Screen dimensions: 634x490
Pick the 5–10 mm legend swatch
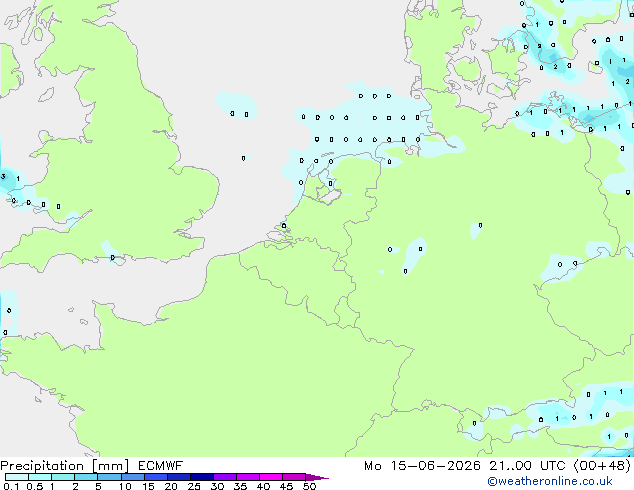[109, 477]
